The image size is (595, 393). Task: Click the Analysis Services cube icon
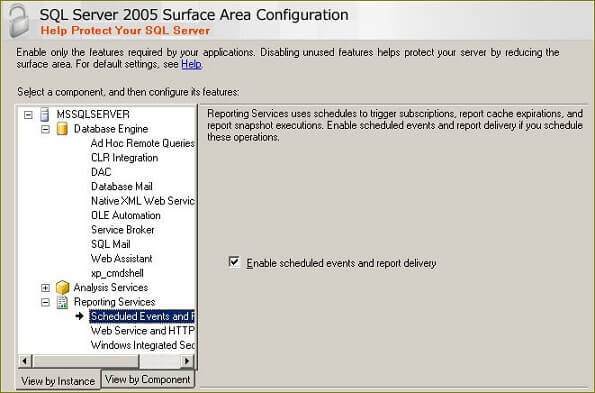click(62, 288)
